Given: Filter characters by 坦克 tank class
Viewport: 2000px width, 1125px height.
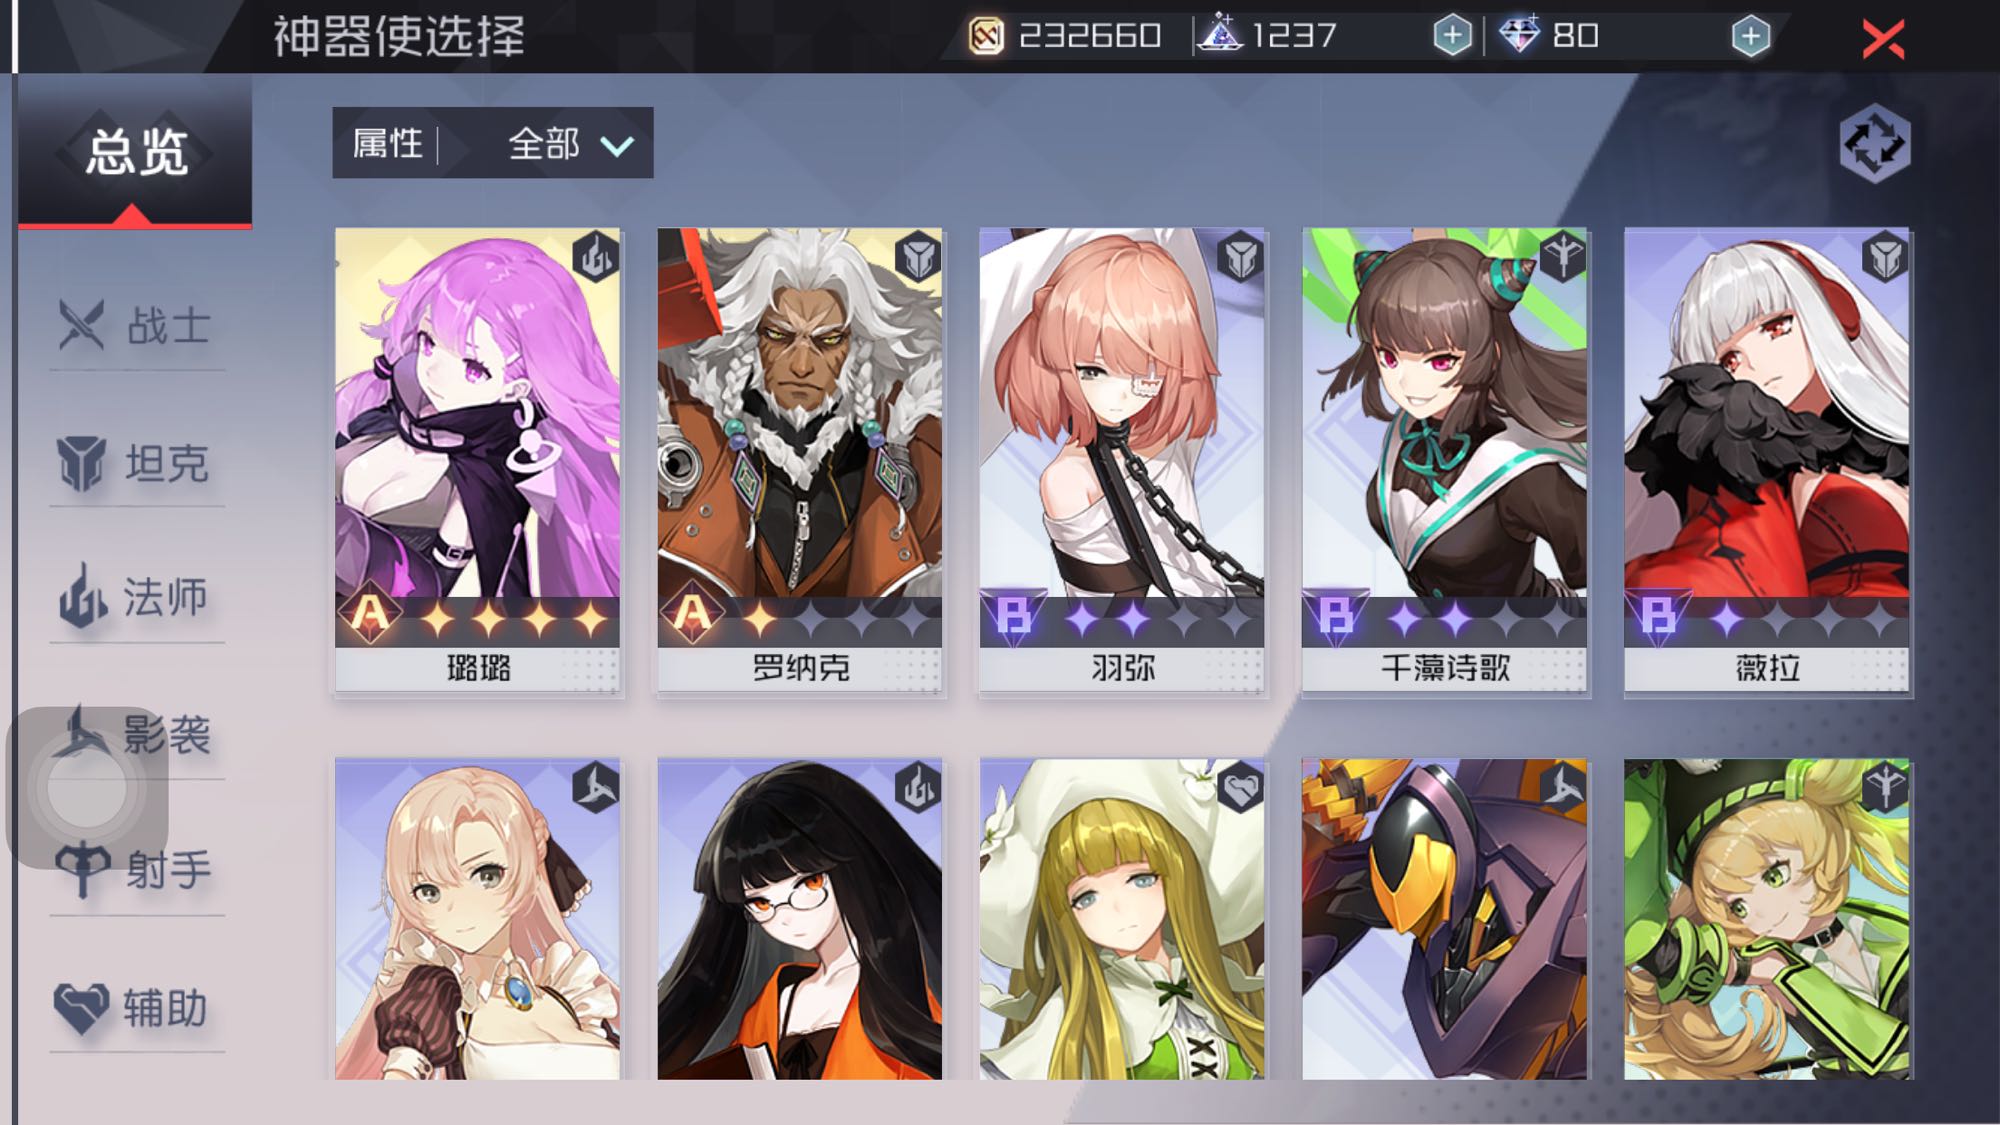Looking at the screenshot, I should 136,463.
